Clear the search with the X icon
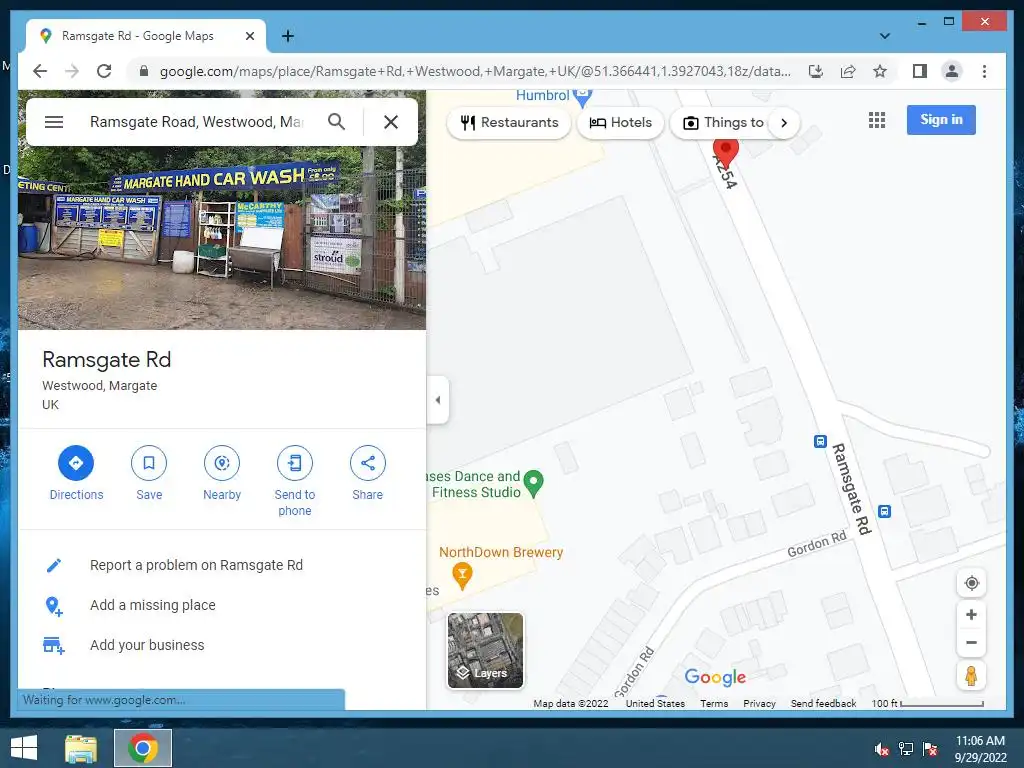The width and height of the screenshot is (1024, 768). click(391, 122)
